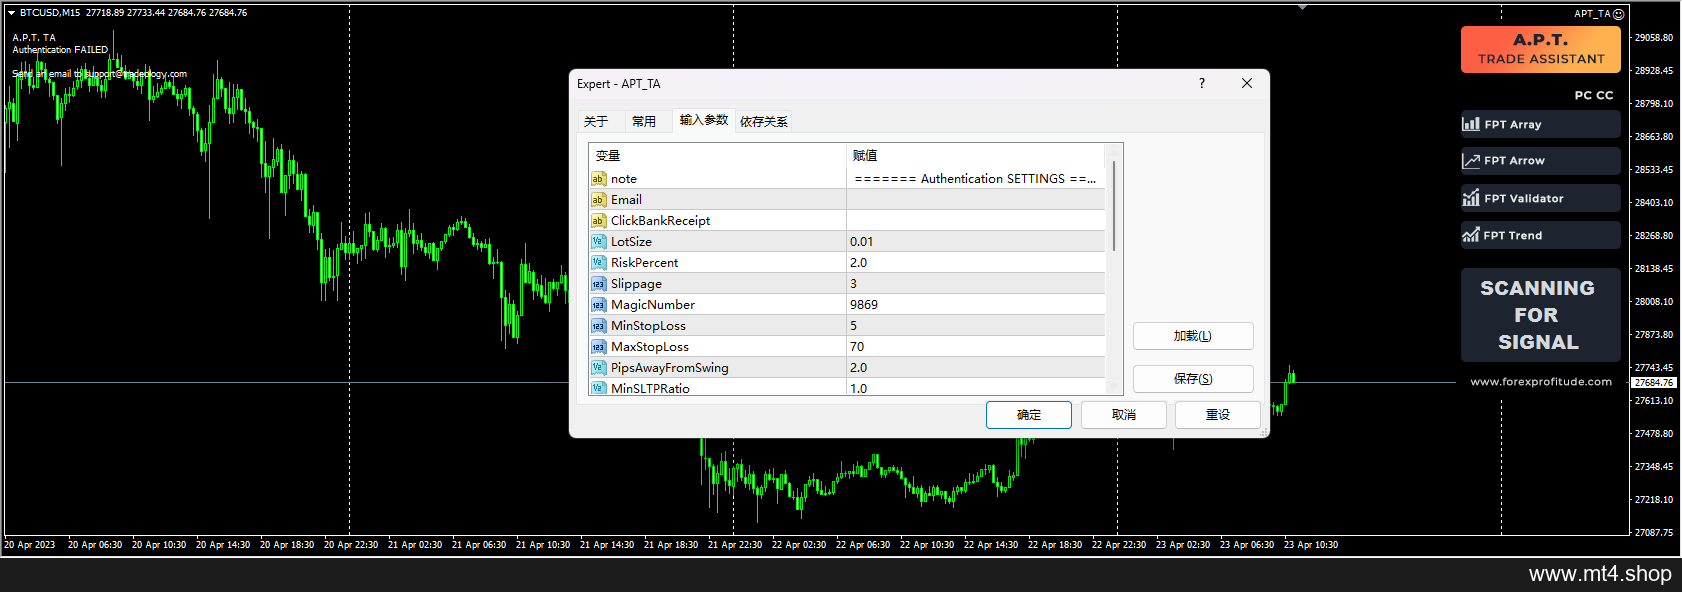Open the 关于 tab

click(597, 121)
